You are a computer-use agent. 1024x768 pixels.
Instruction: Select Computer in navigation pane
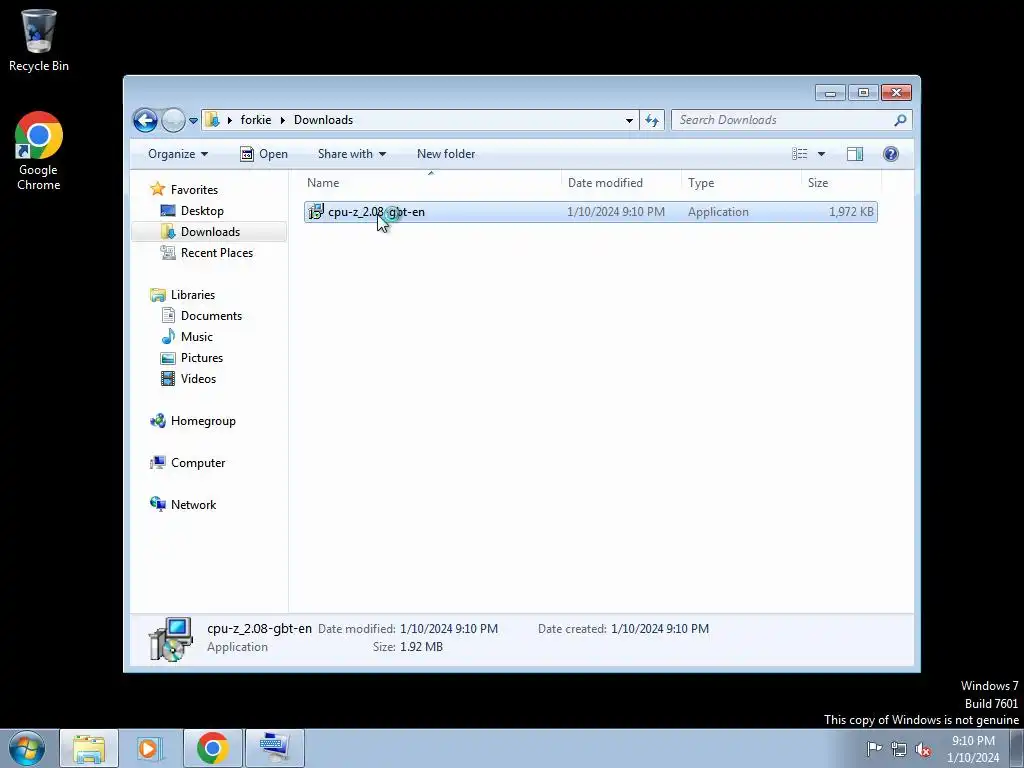coord(189,462)
